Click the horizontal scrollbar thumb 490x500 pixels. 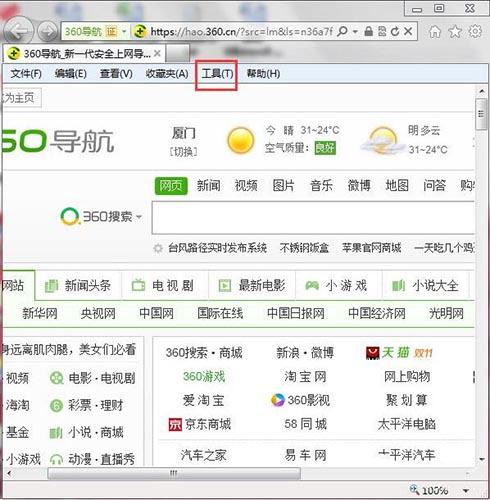click(x=174, y=473)
